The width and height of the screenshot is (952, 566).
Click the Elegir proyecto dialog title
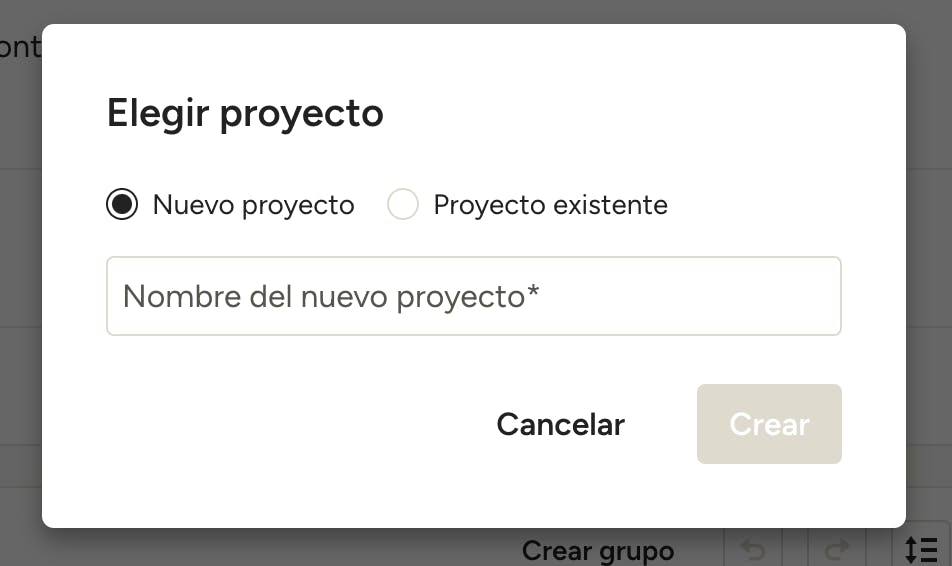tap(245, 113)
